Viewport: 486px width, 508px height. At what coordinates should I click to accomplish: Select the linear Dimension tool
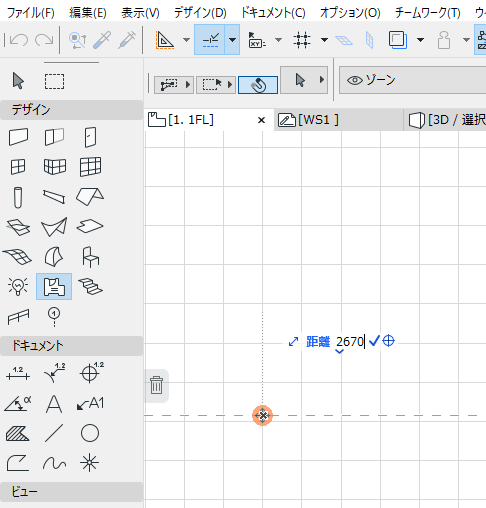pos(18,374)
